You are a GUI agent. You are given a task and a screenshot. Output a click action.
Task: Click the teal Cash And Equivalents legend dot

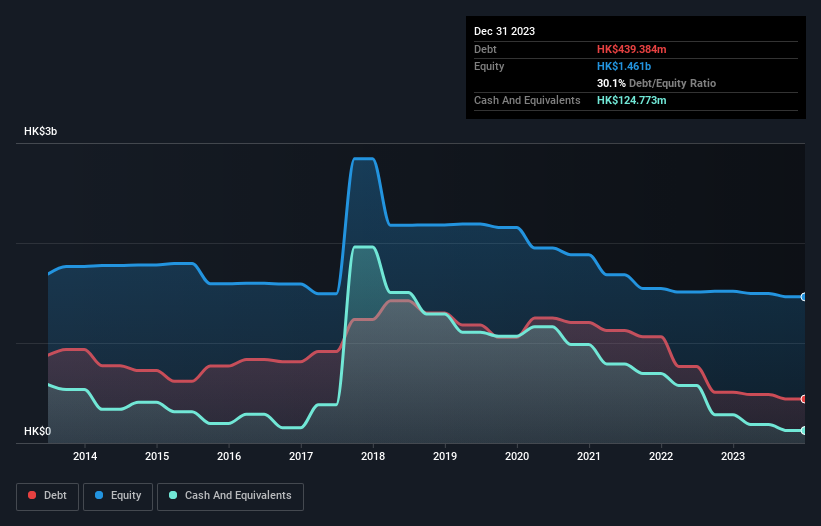point(173,495)
